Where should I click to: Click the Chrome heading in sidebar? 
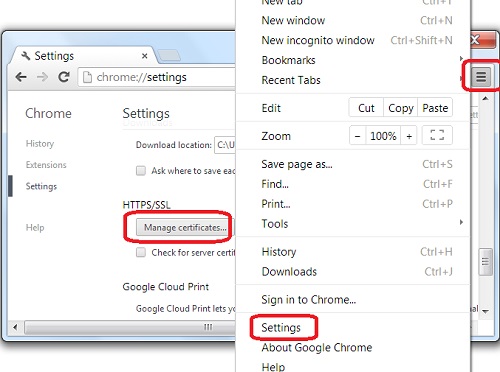click(48, 113)
